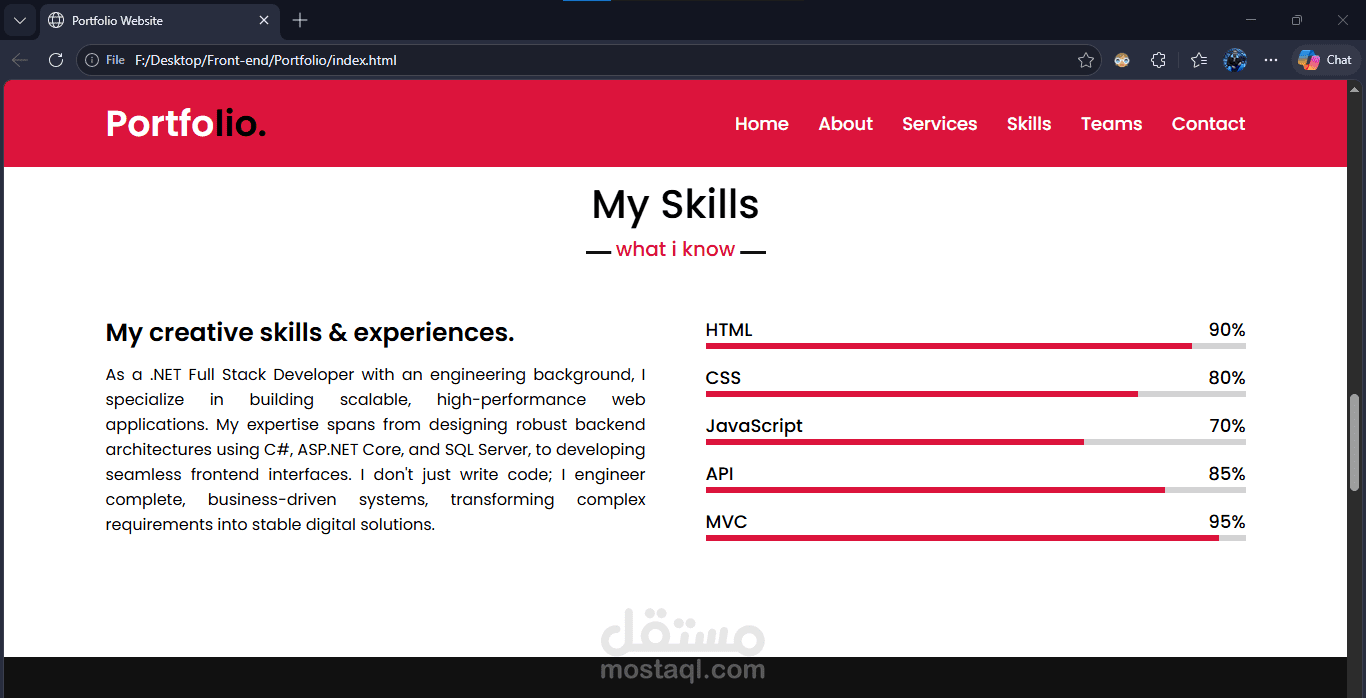The image size is (1366, 698).
Task: Open Teams in the site navigation
Action: click(1111, 124)
